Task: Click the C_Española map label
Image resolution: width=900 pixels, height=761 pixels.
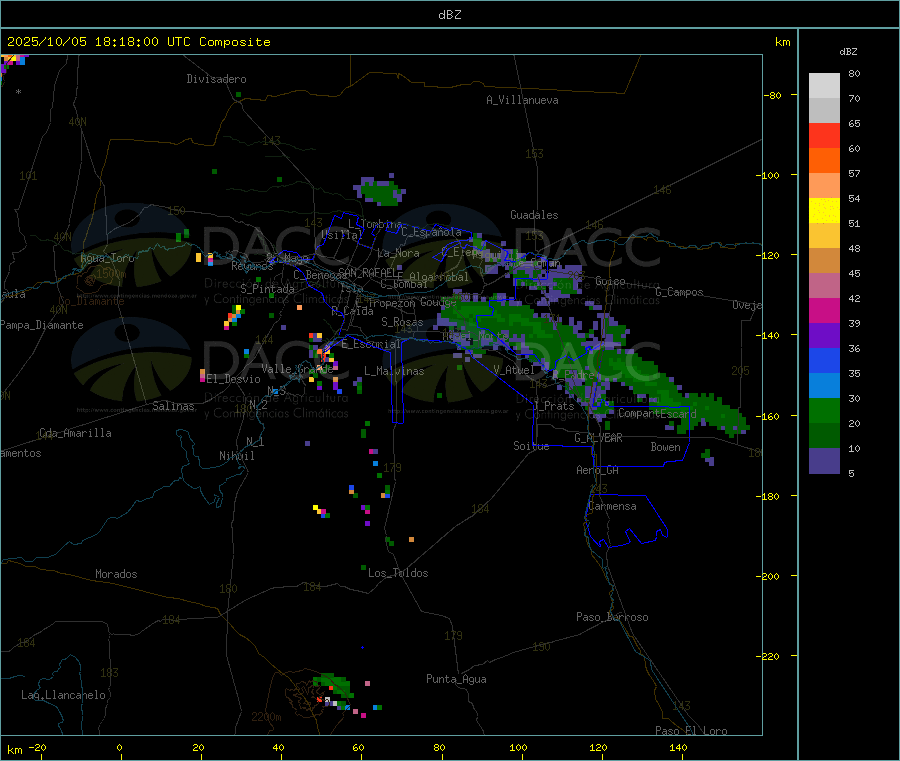Action: [x=432, y=232]
